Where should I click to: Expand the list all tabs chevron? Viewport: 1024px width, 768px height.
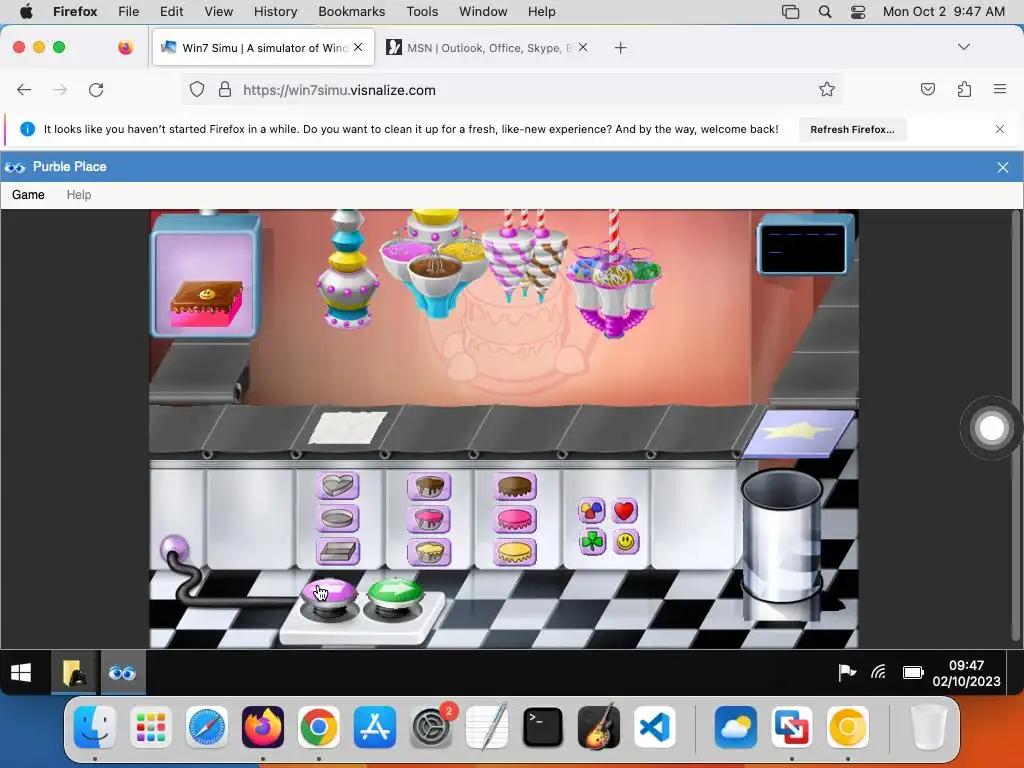pyautogui.click(x=963, y=47)
